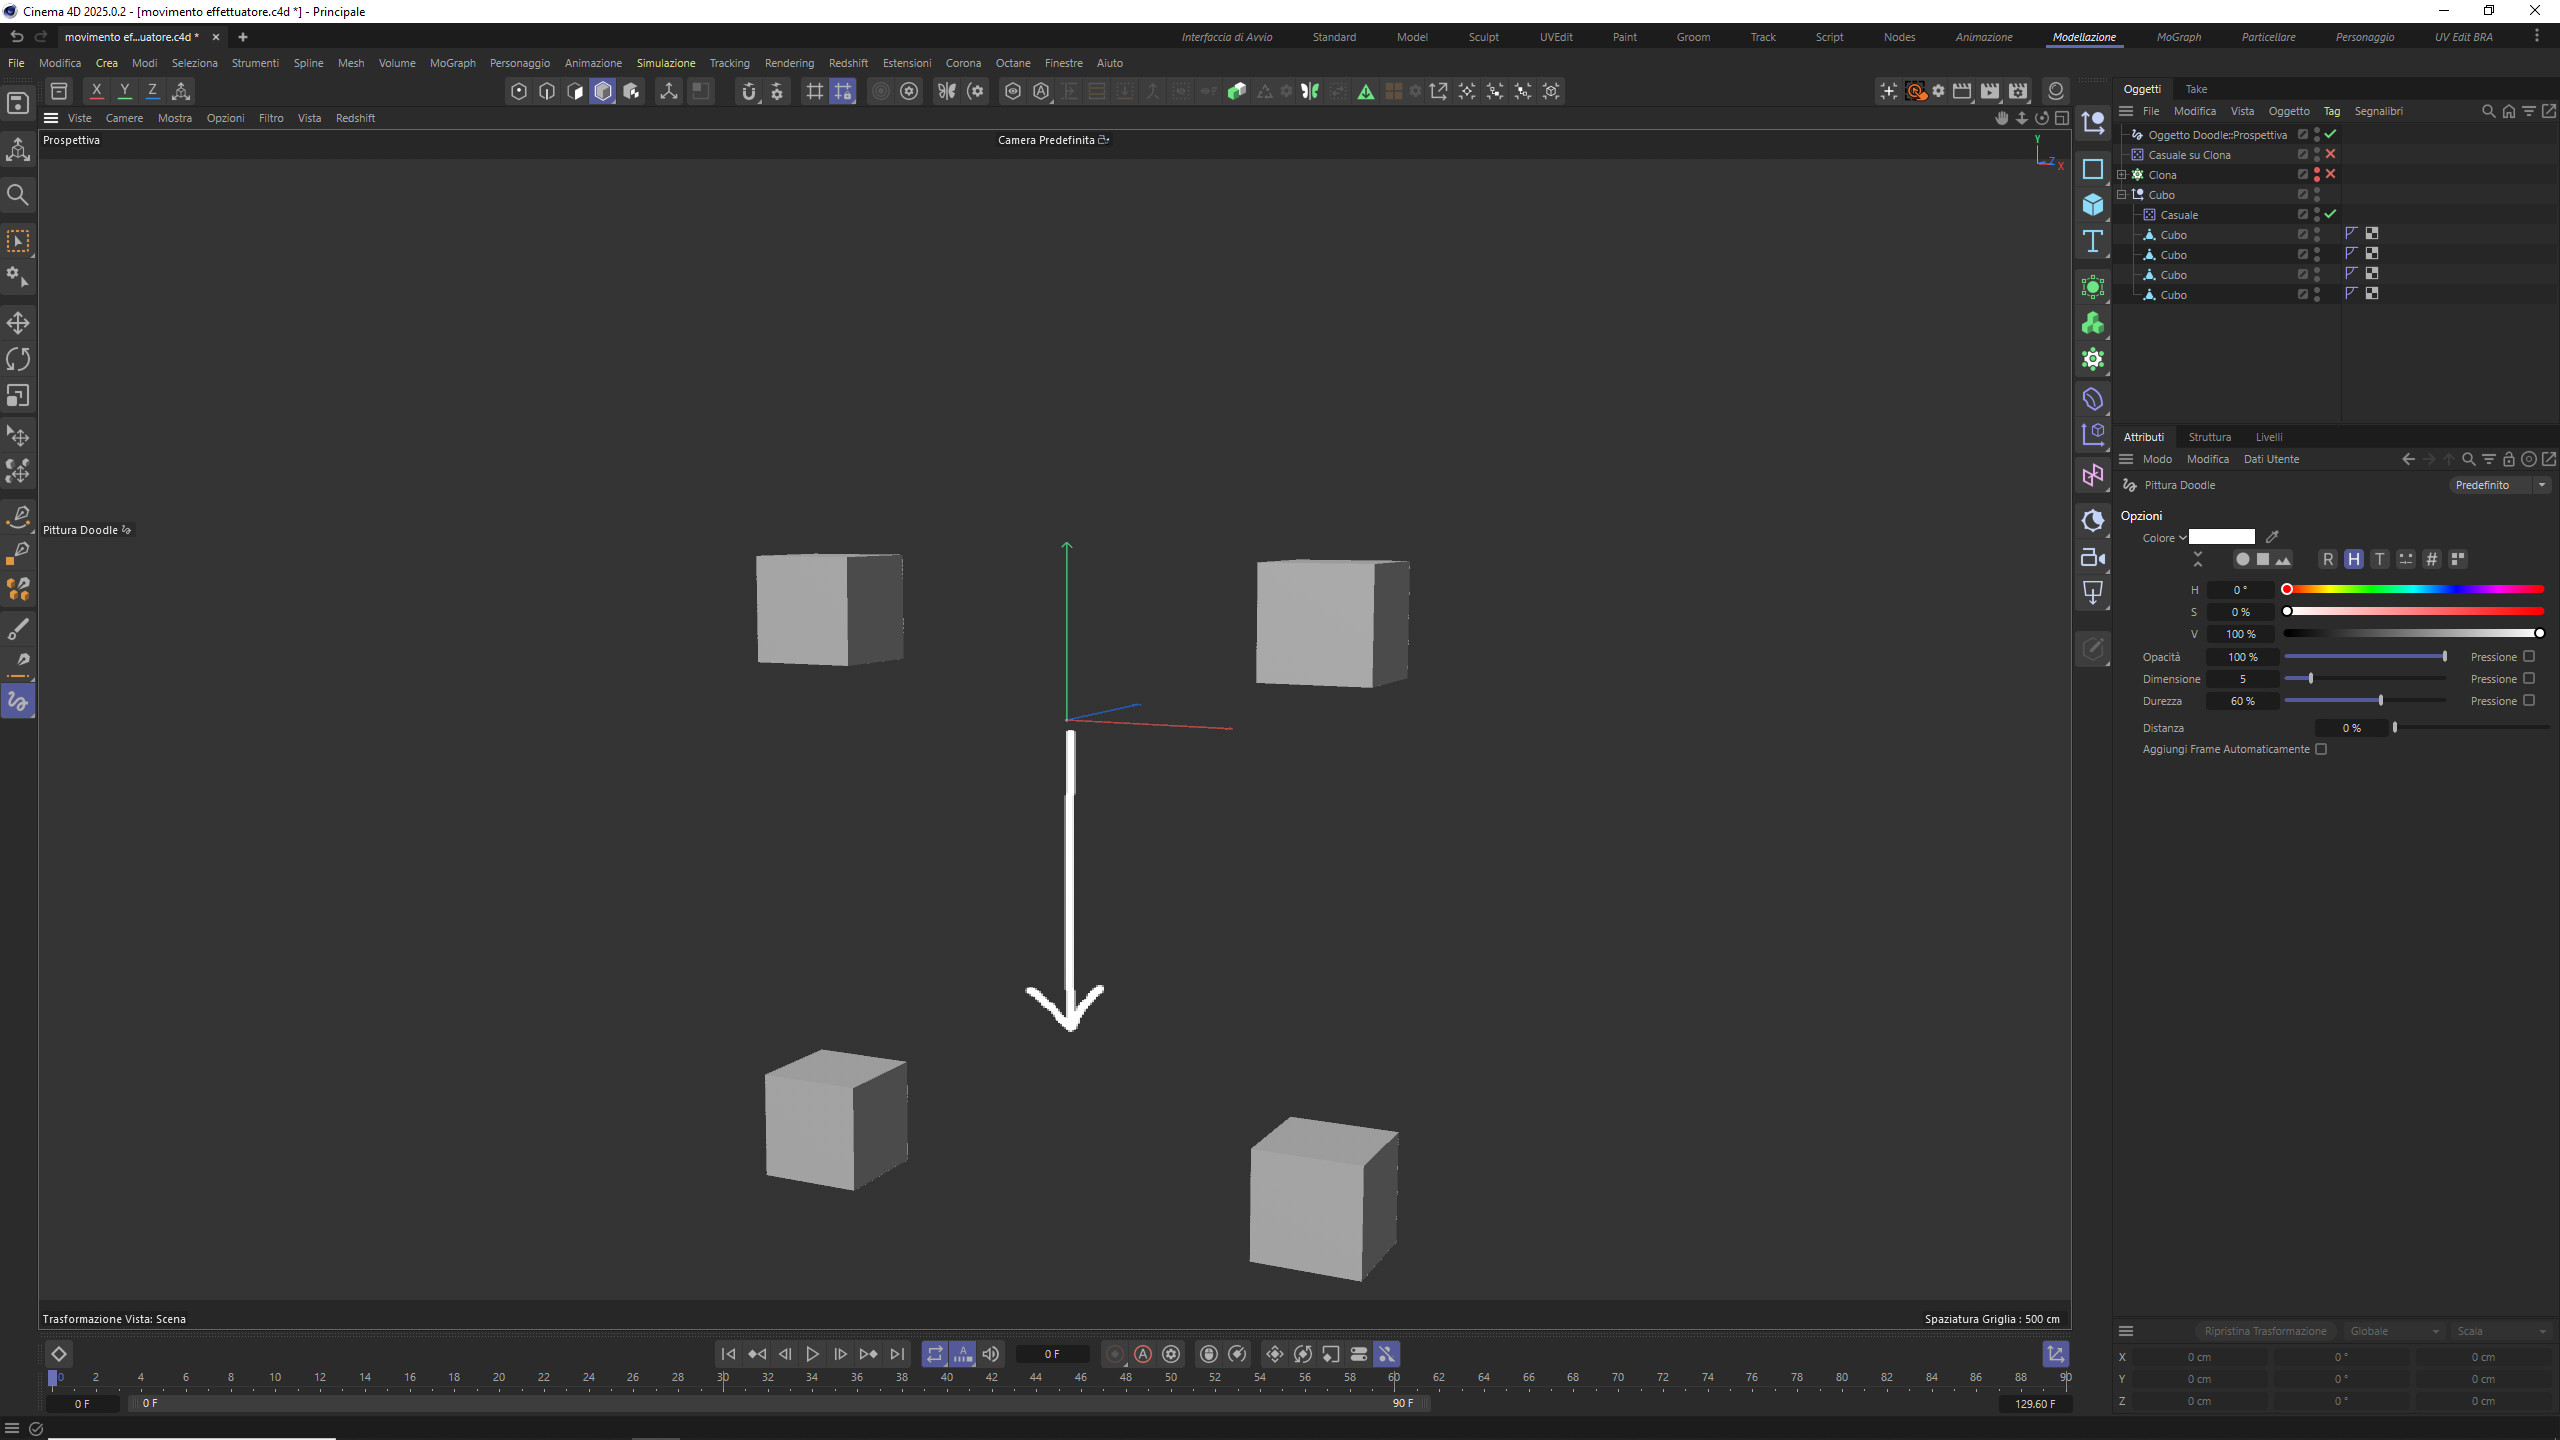Switch to the Struttura tab
The image size is (2560, 1440).
pyautogui.click(x=2209, y=437)
